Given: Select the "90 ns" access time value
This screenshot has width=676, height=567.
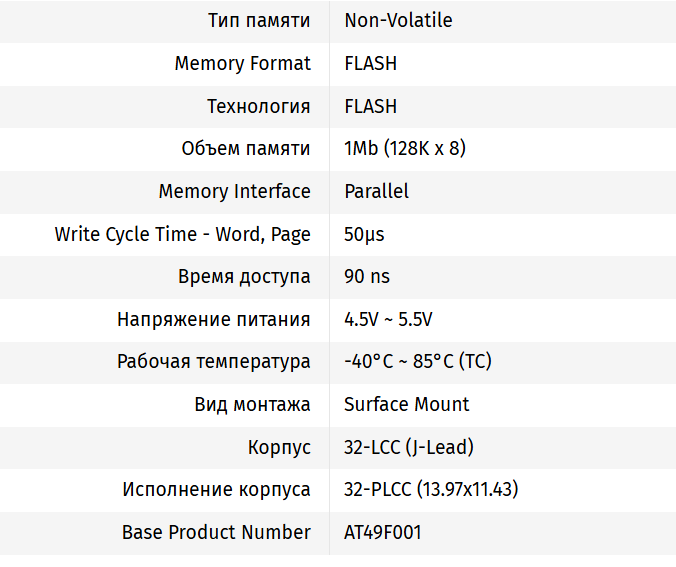Looking at the screenshot, I should tap(367, 276).
